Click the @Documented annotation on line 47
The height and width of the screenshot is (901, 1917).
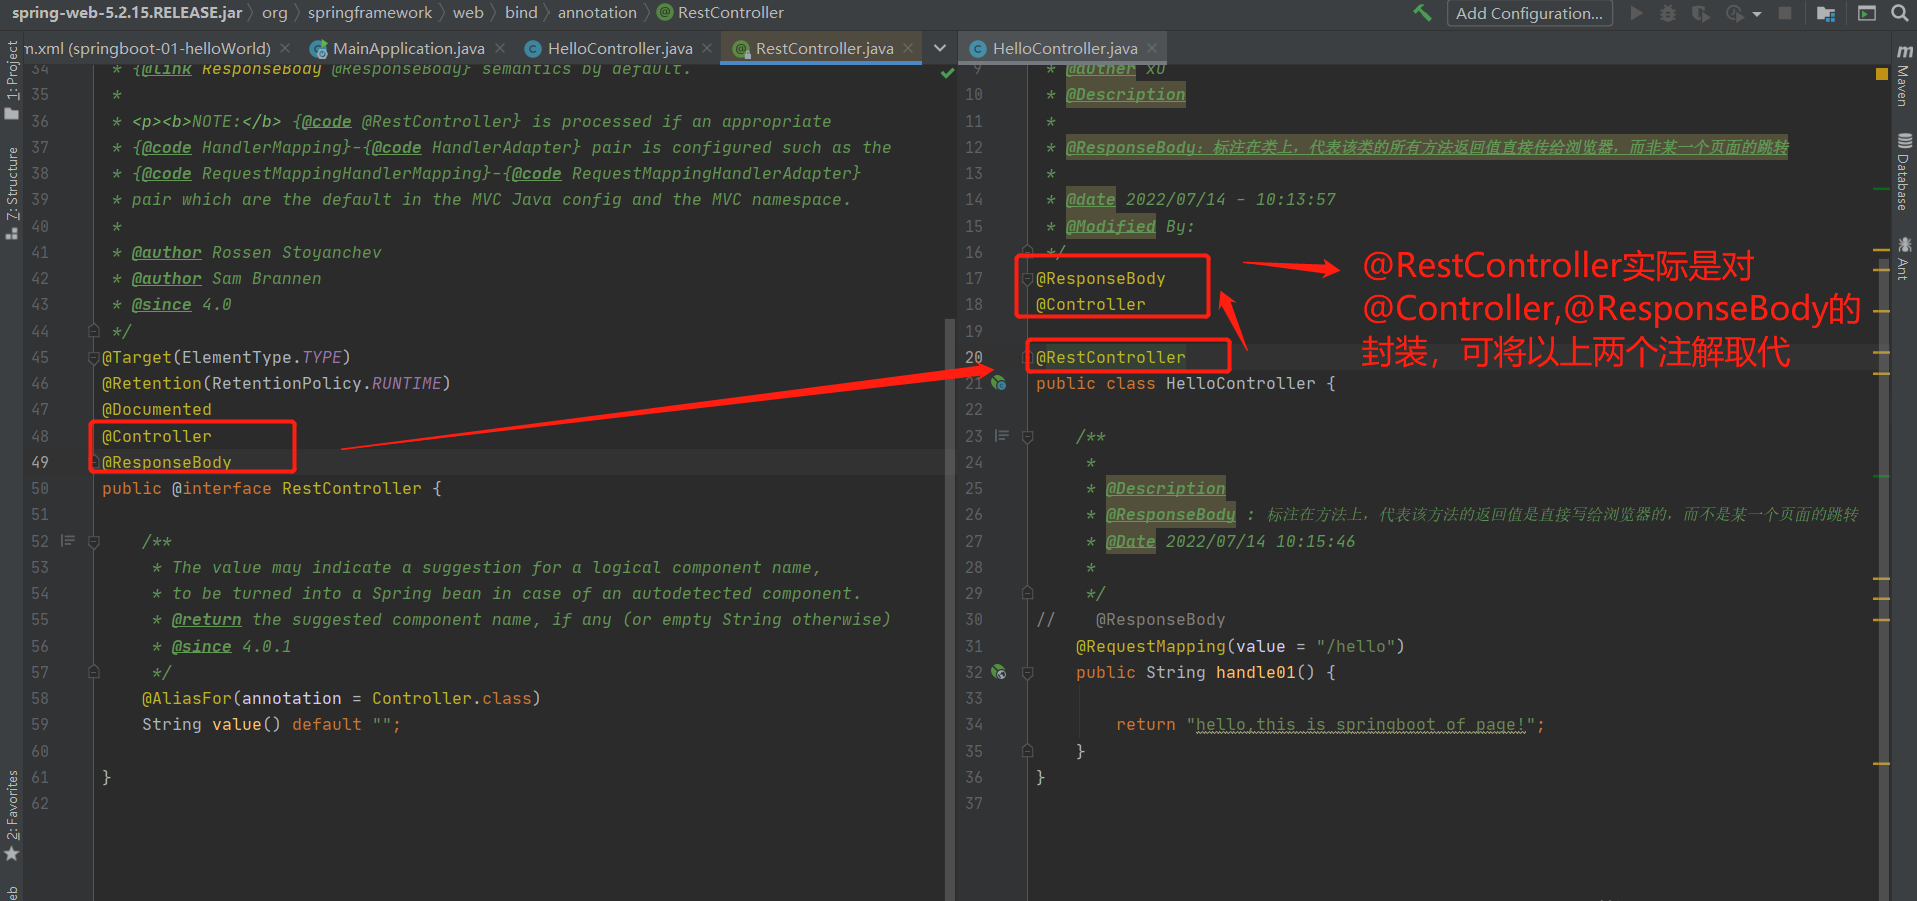157,409
